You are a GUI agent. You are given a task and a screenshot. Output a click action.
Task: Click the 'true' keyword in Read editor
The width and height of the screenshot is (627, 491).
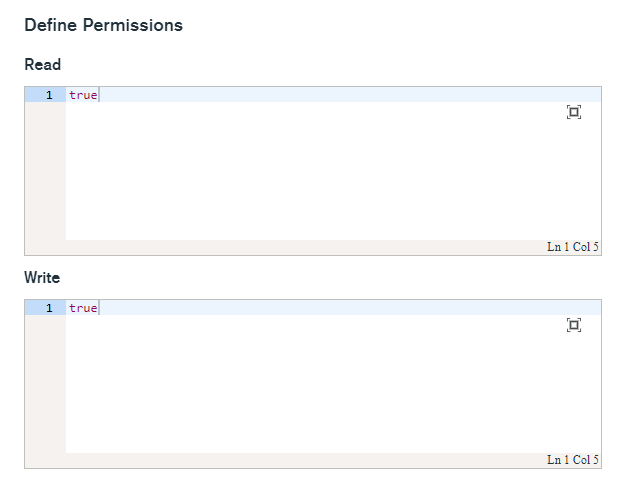(83, 95)
